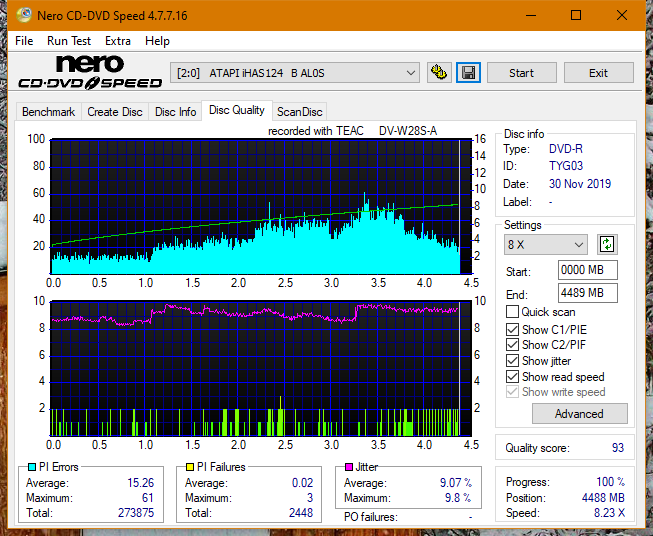This screenshot has height=536, width=653.
Task: Click the PI Errors total 273875
Action: click(136, 512)
